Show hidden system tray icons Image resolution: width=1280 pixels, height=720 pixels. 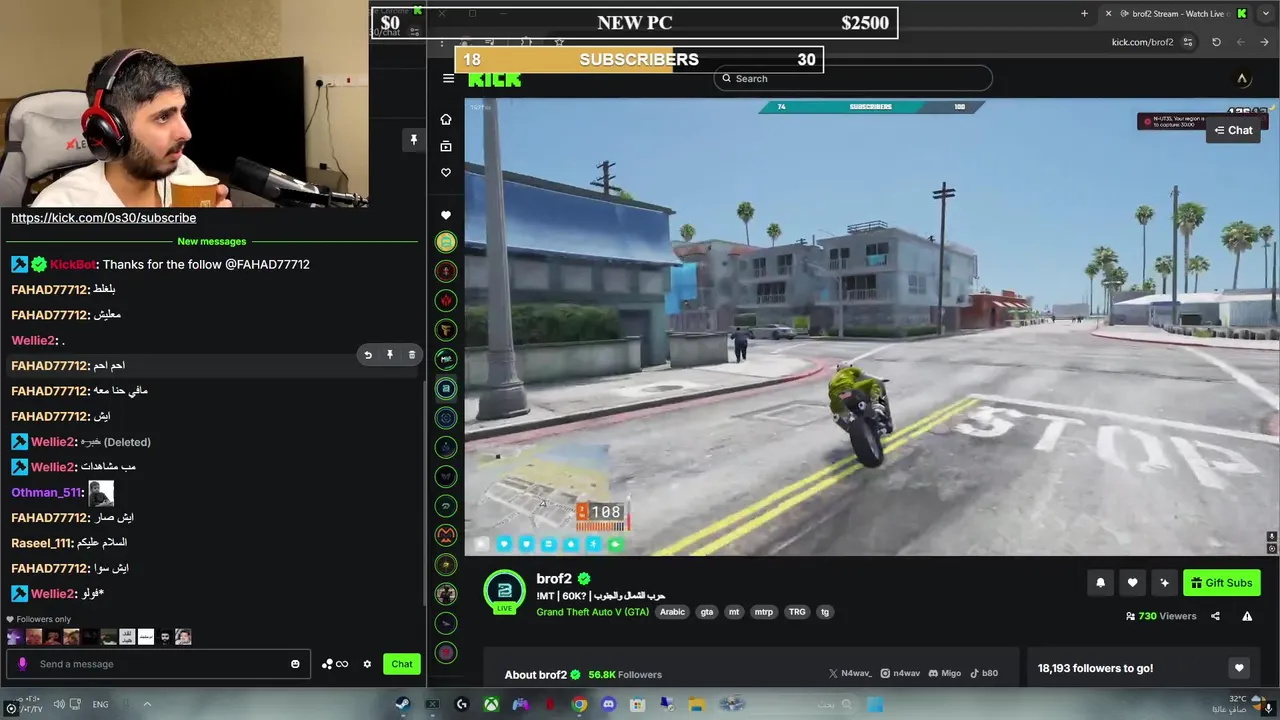click(146, 704)
